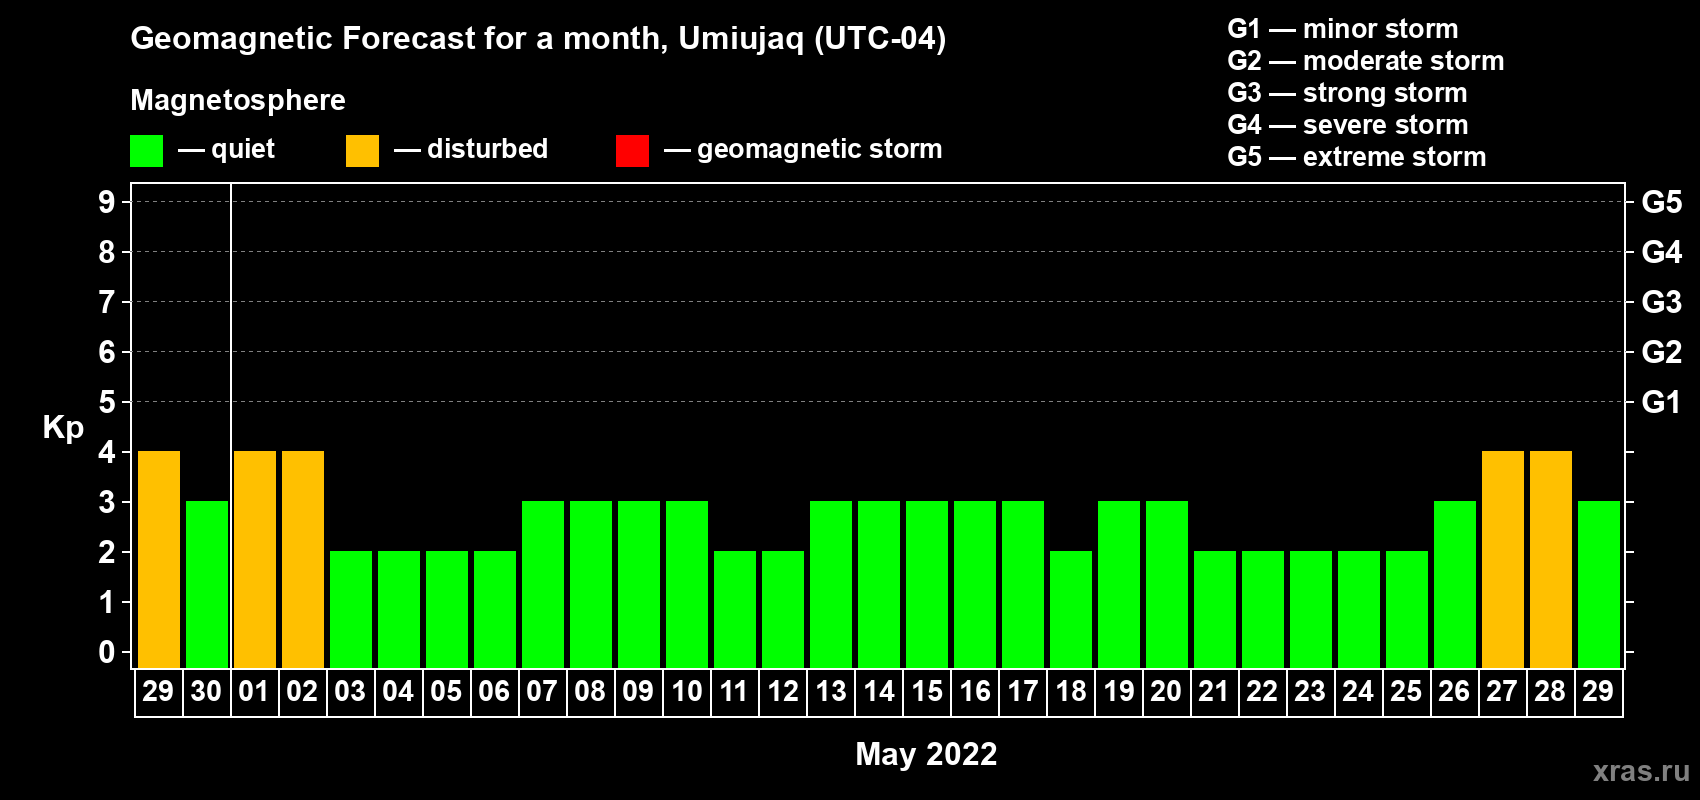The height and width of the screenshot is (800, 1700).
Task: Click date label '17' on the axis
Action: point(1022,692)
